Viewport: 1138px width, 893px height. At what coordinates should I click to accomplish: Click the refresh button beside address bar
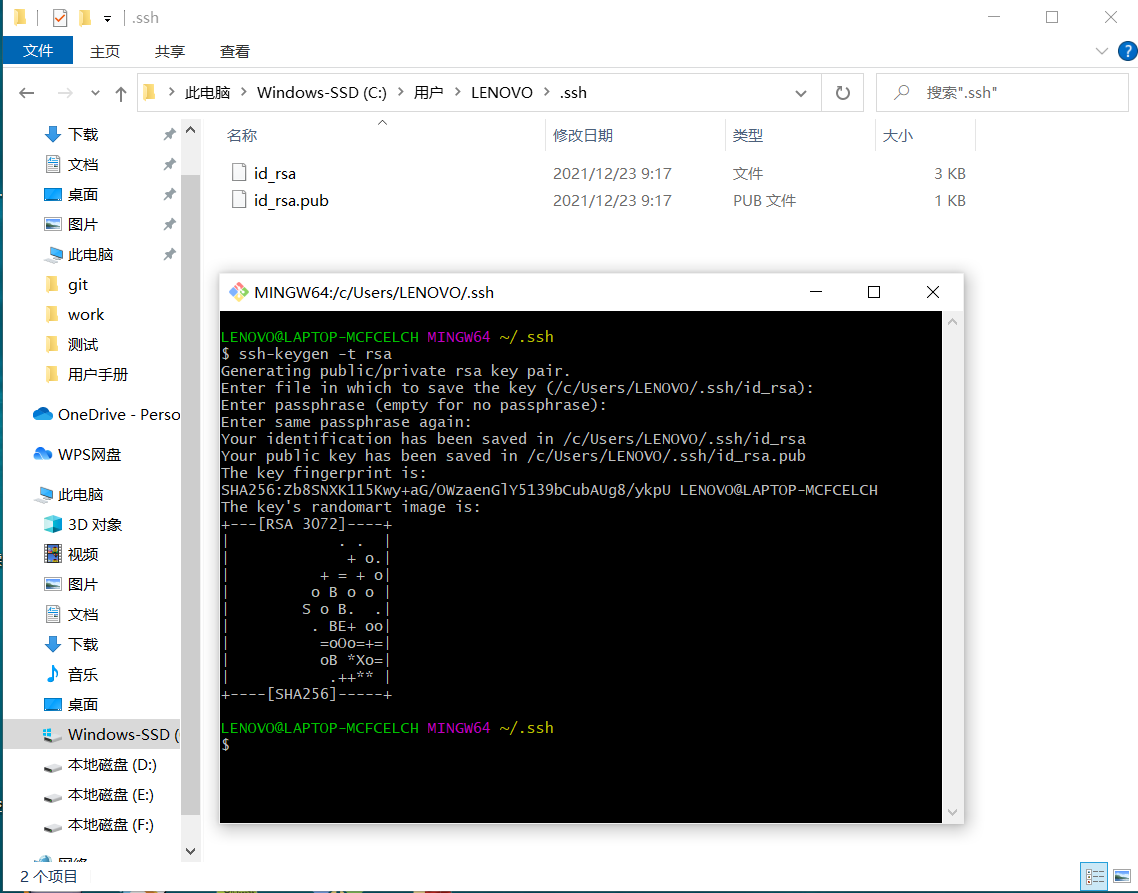843,93
